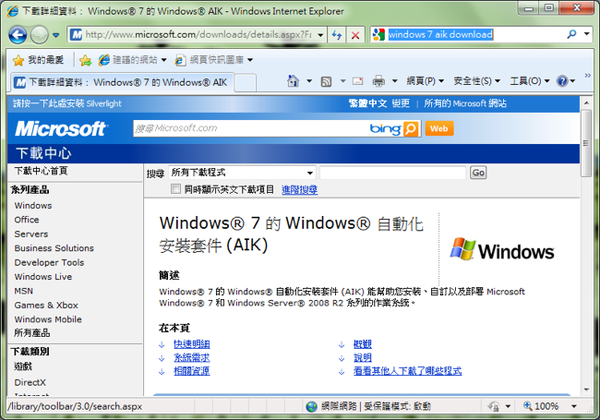Screen dimensions: 600x420
Task: Open a new blank tab button
Action: tap(245, 83)
